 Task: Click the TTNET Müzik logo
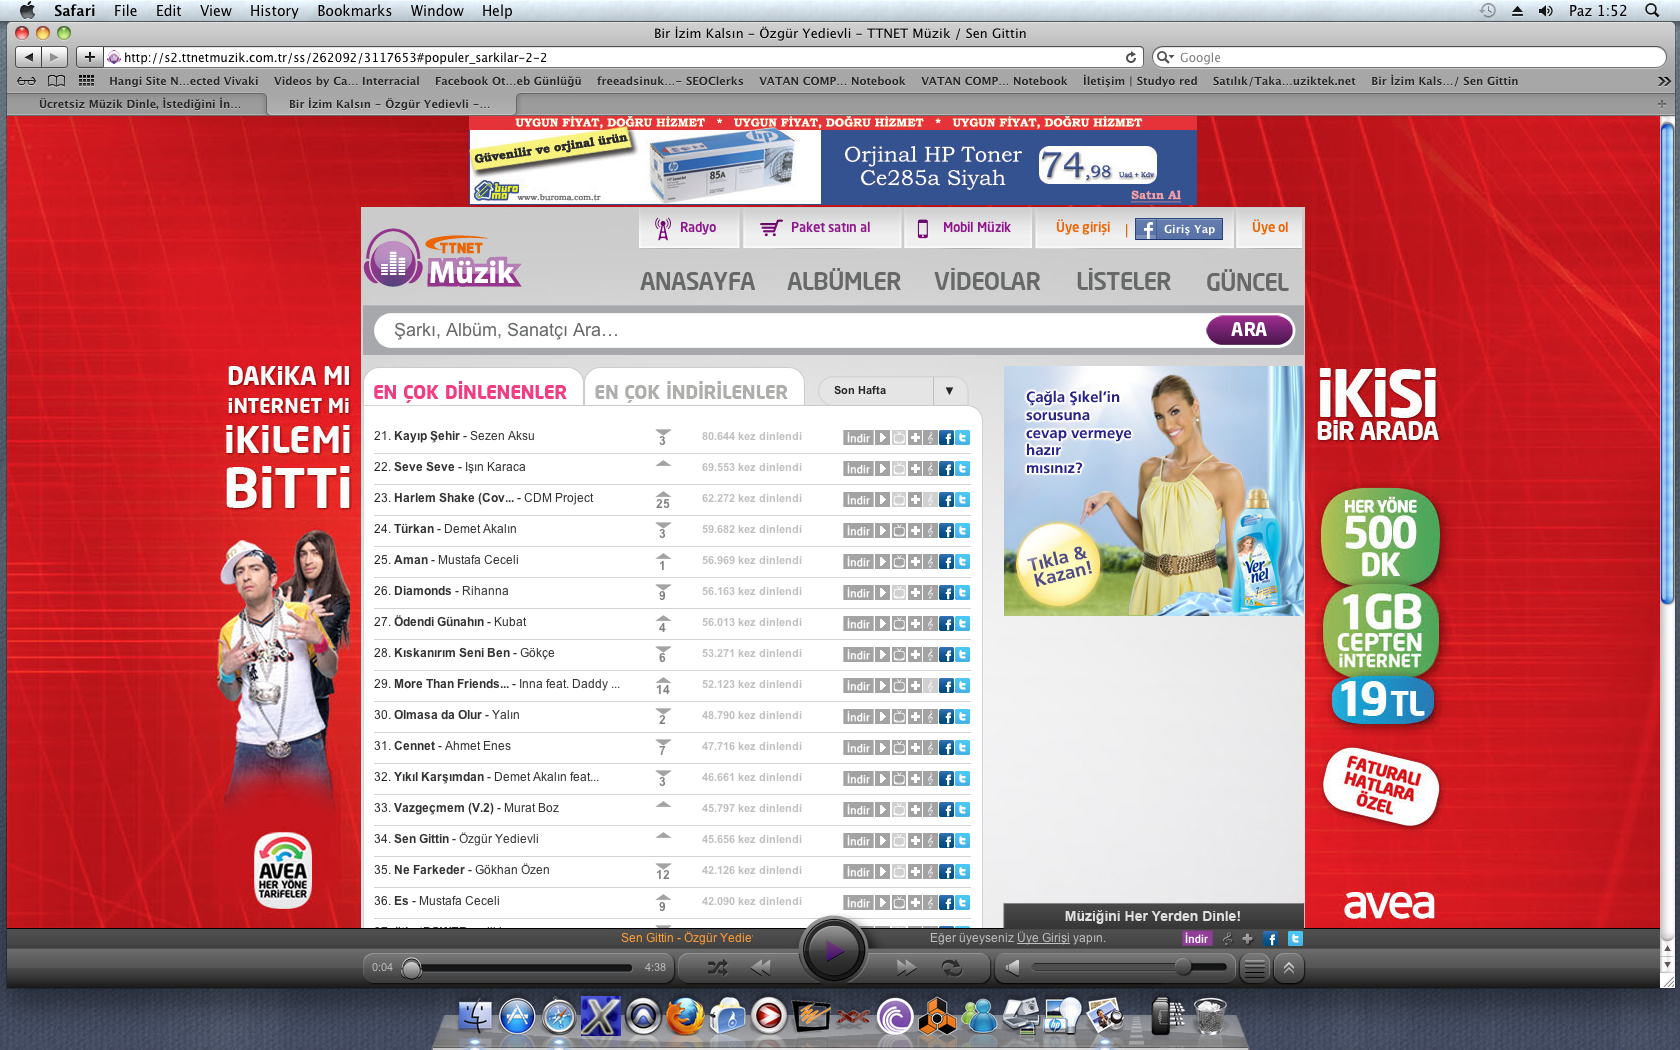click(443, 259)
